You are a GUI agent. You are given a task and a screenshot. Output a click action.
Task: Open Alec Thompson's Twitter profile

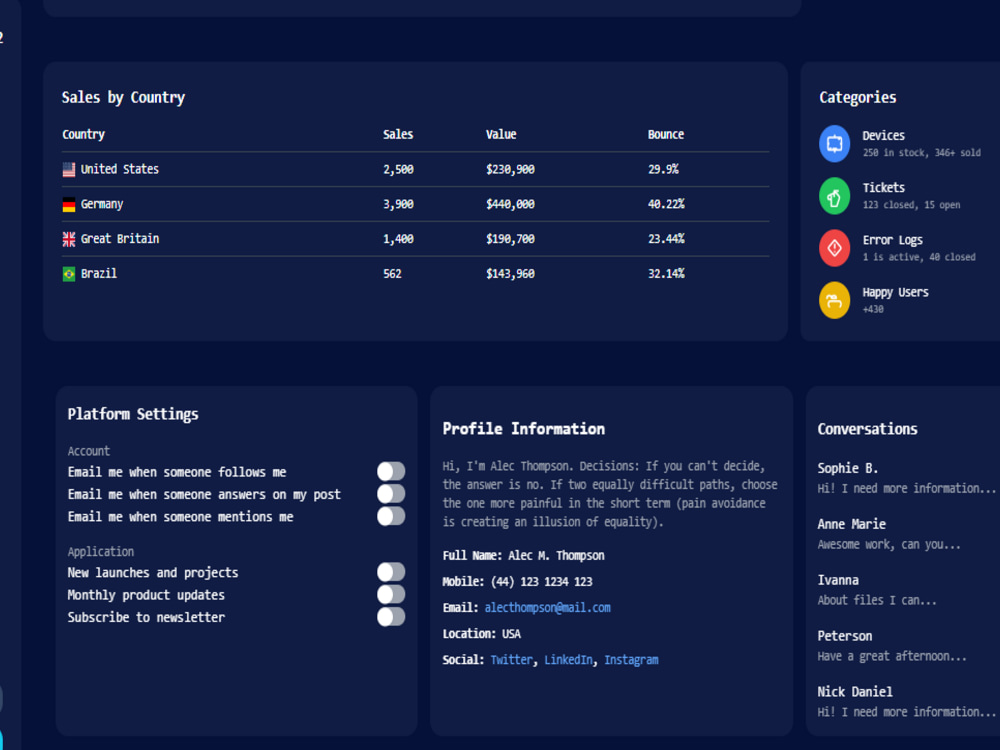512,659
